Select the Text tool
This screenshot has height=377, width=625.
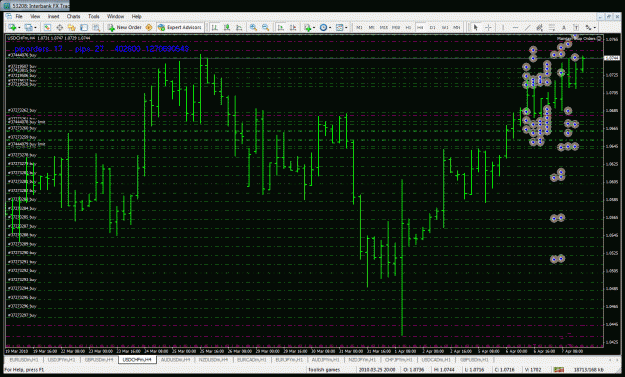click(564, 27)
